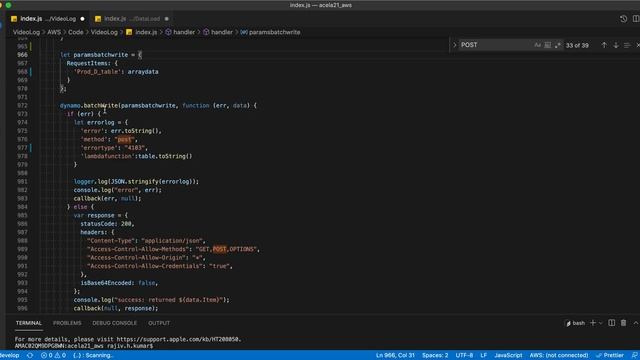
Task: Click AWS: (not connected) status item
Action: (559, 356)
